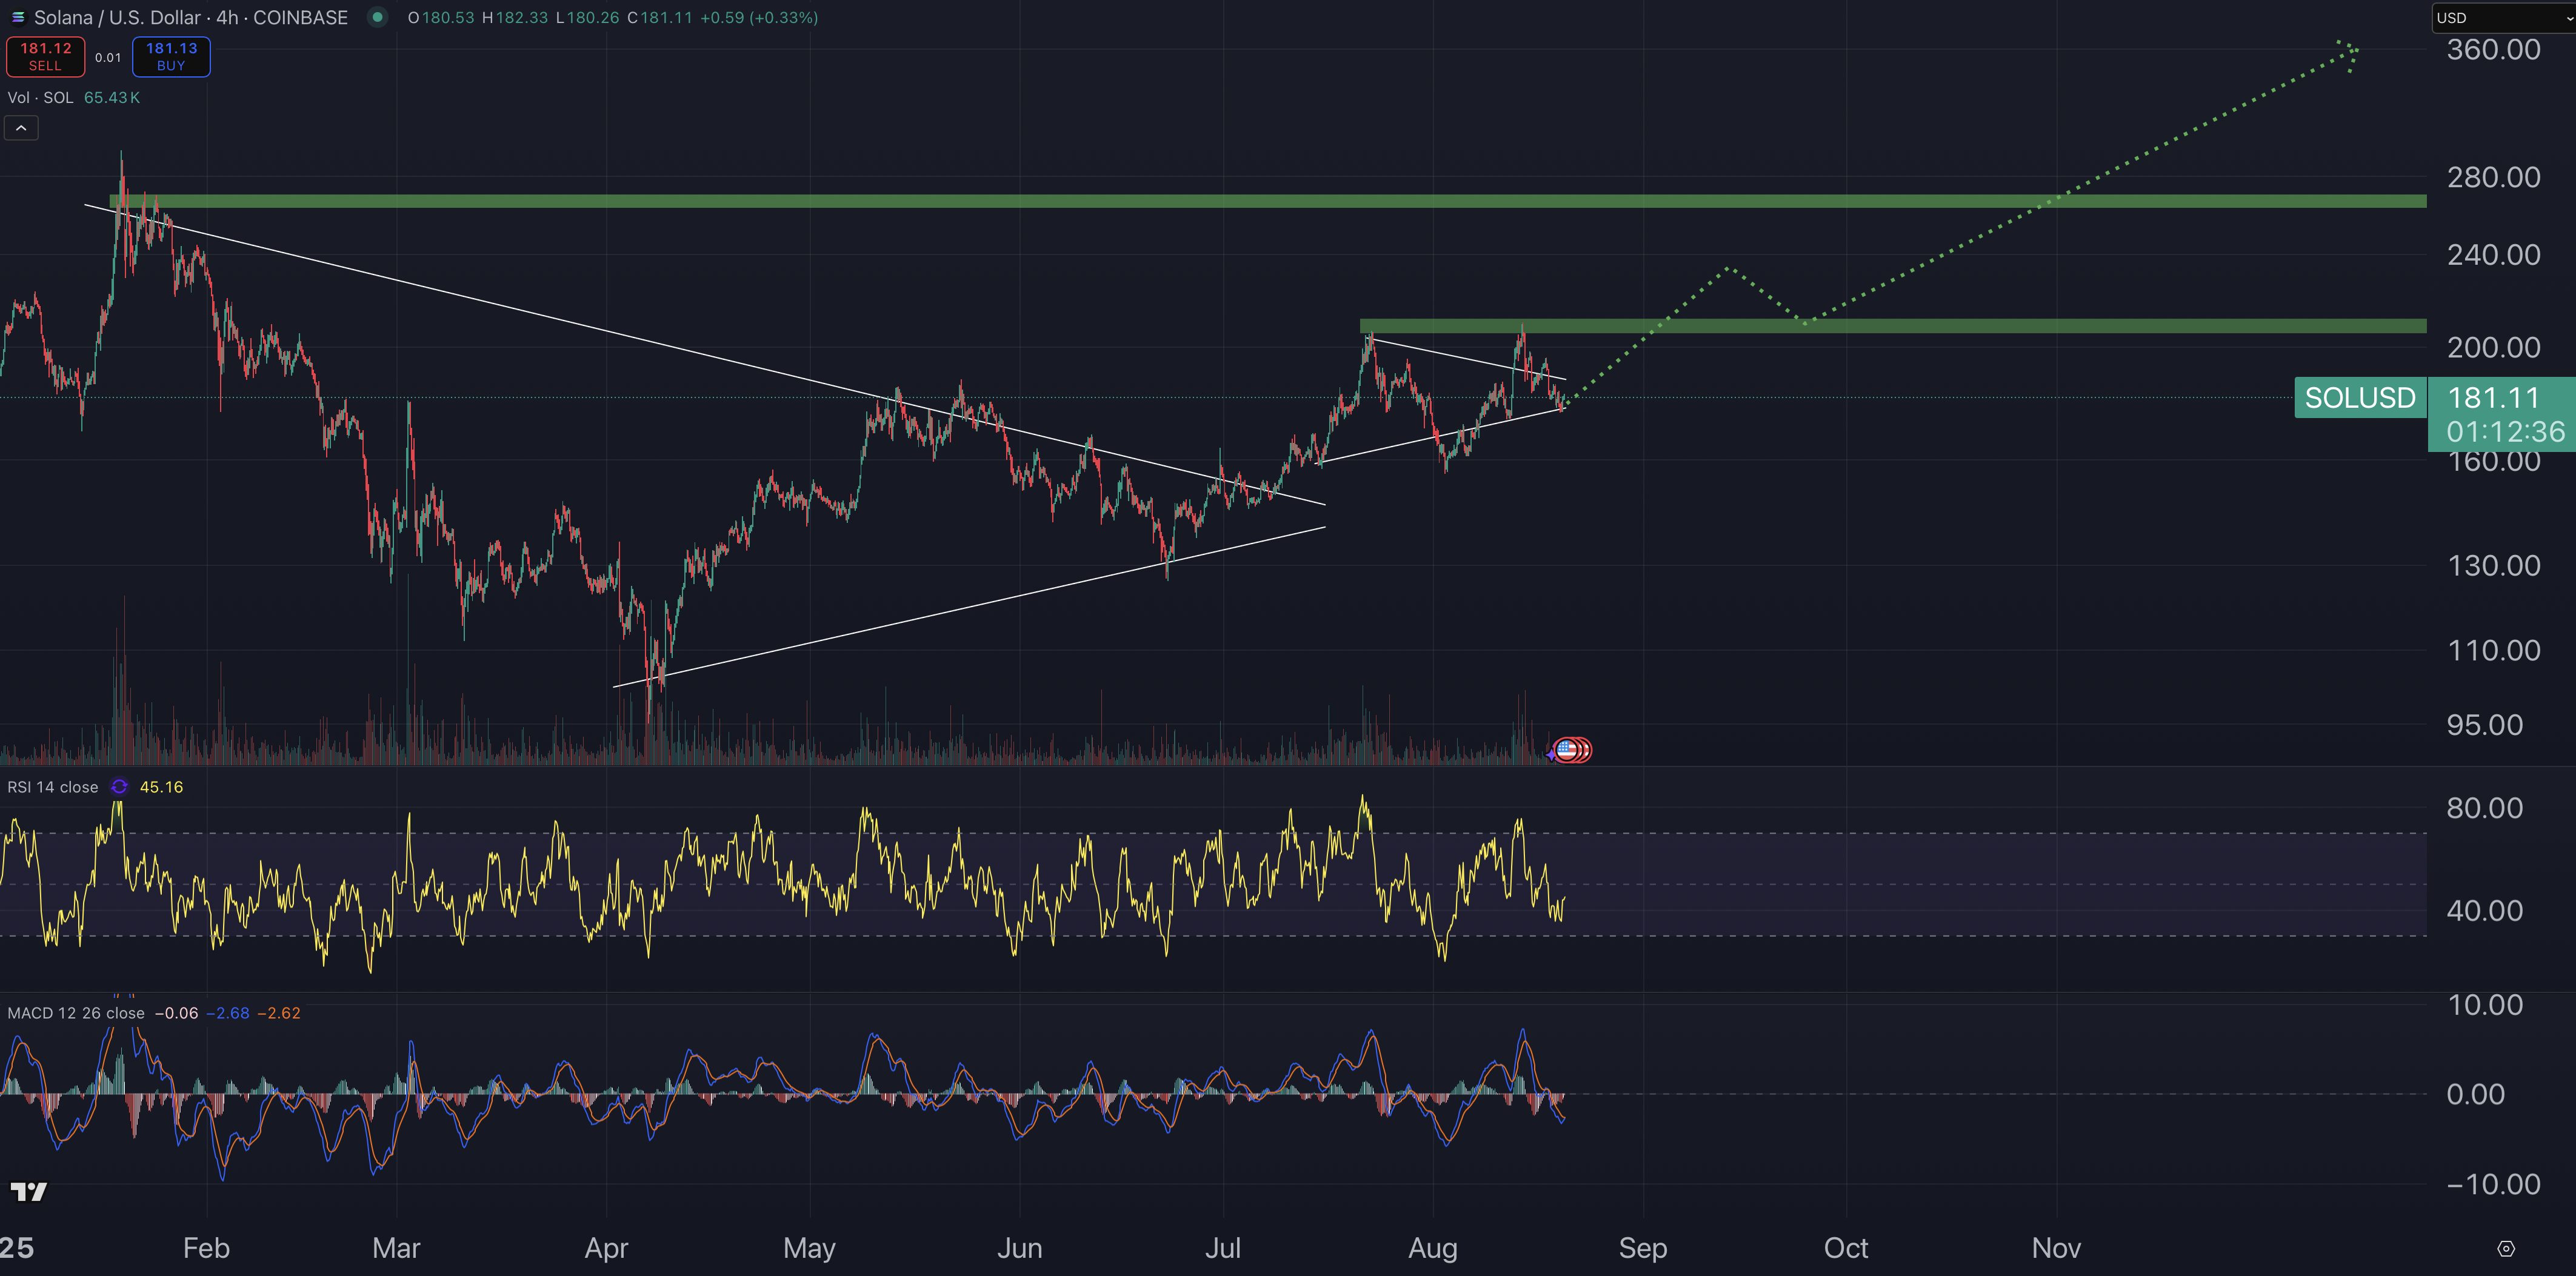Click the change value +0.59 (+0.33%)

759,17
